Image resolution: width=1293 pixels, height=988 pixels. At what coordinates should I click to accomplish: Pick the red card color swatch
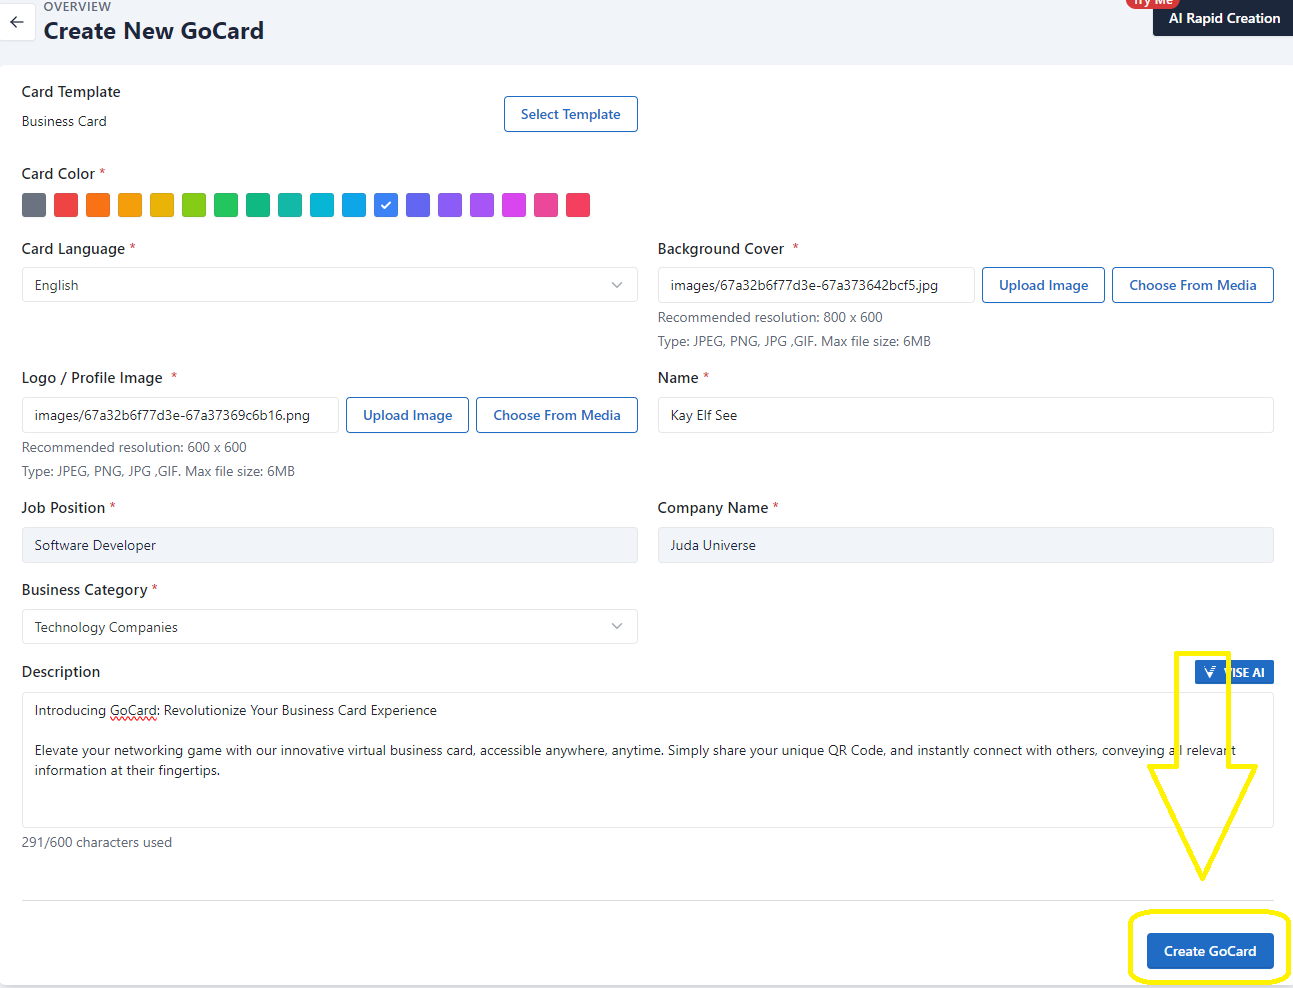pyautogui.click(x=66, y=205)
